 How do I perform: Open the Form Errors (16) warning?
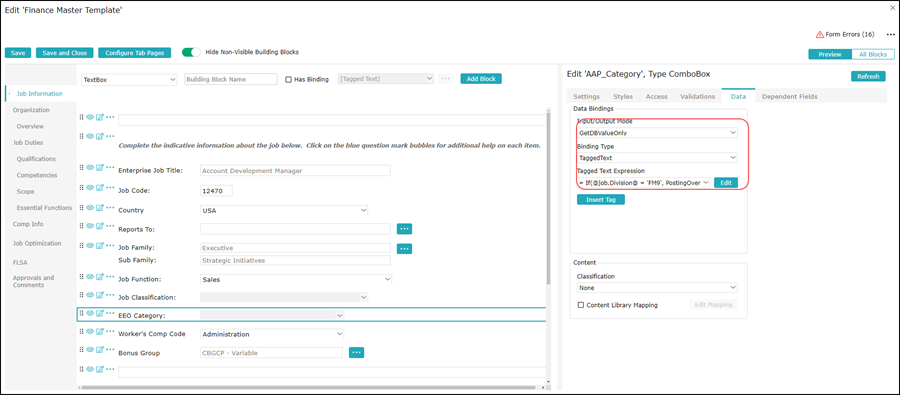pos(845,34)
